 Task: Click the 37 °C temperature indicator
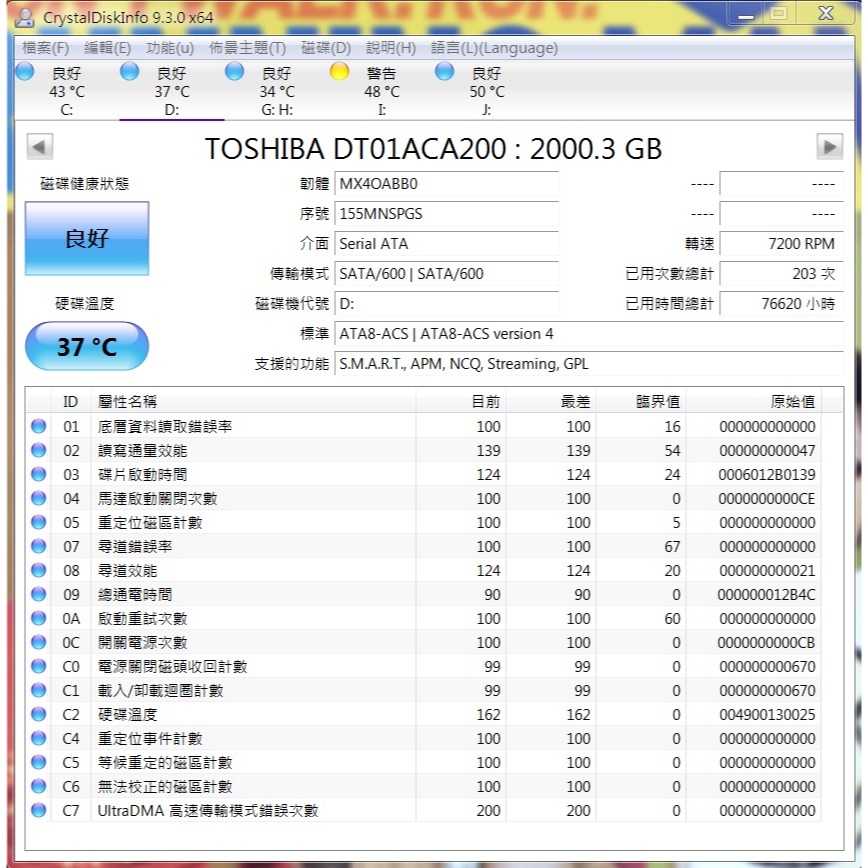click(87, 347)
